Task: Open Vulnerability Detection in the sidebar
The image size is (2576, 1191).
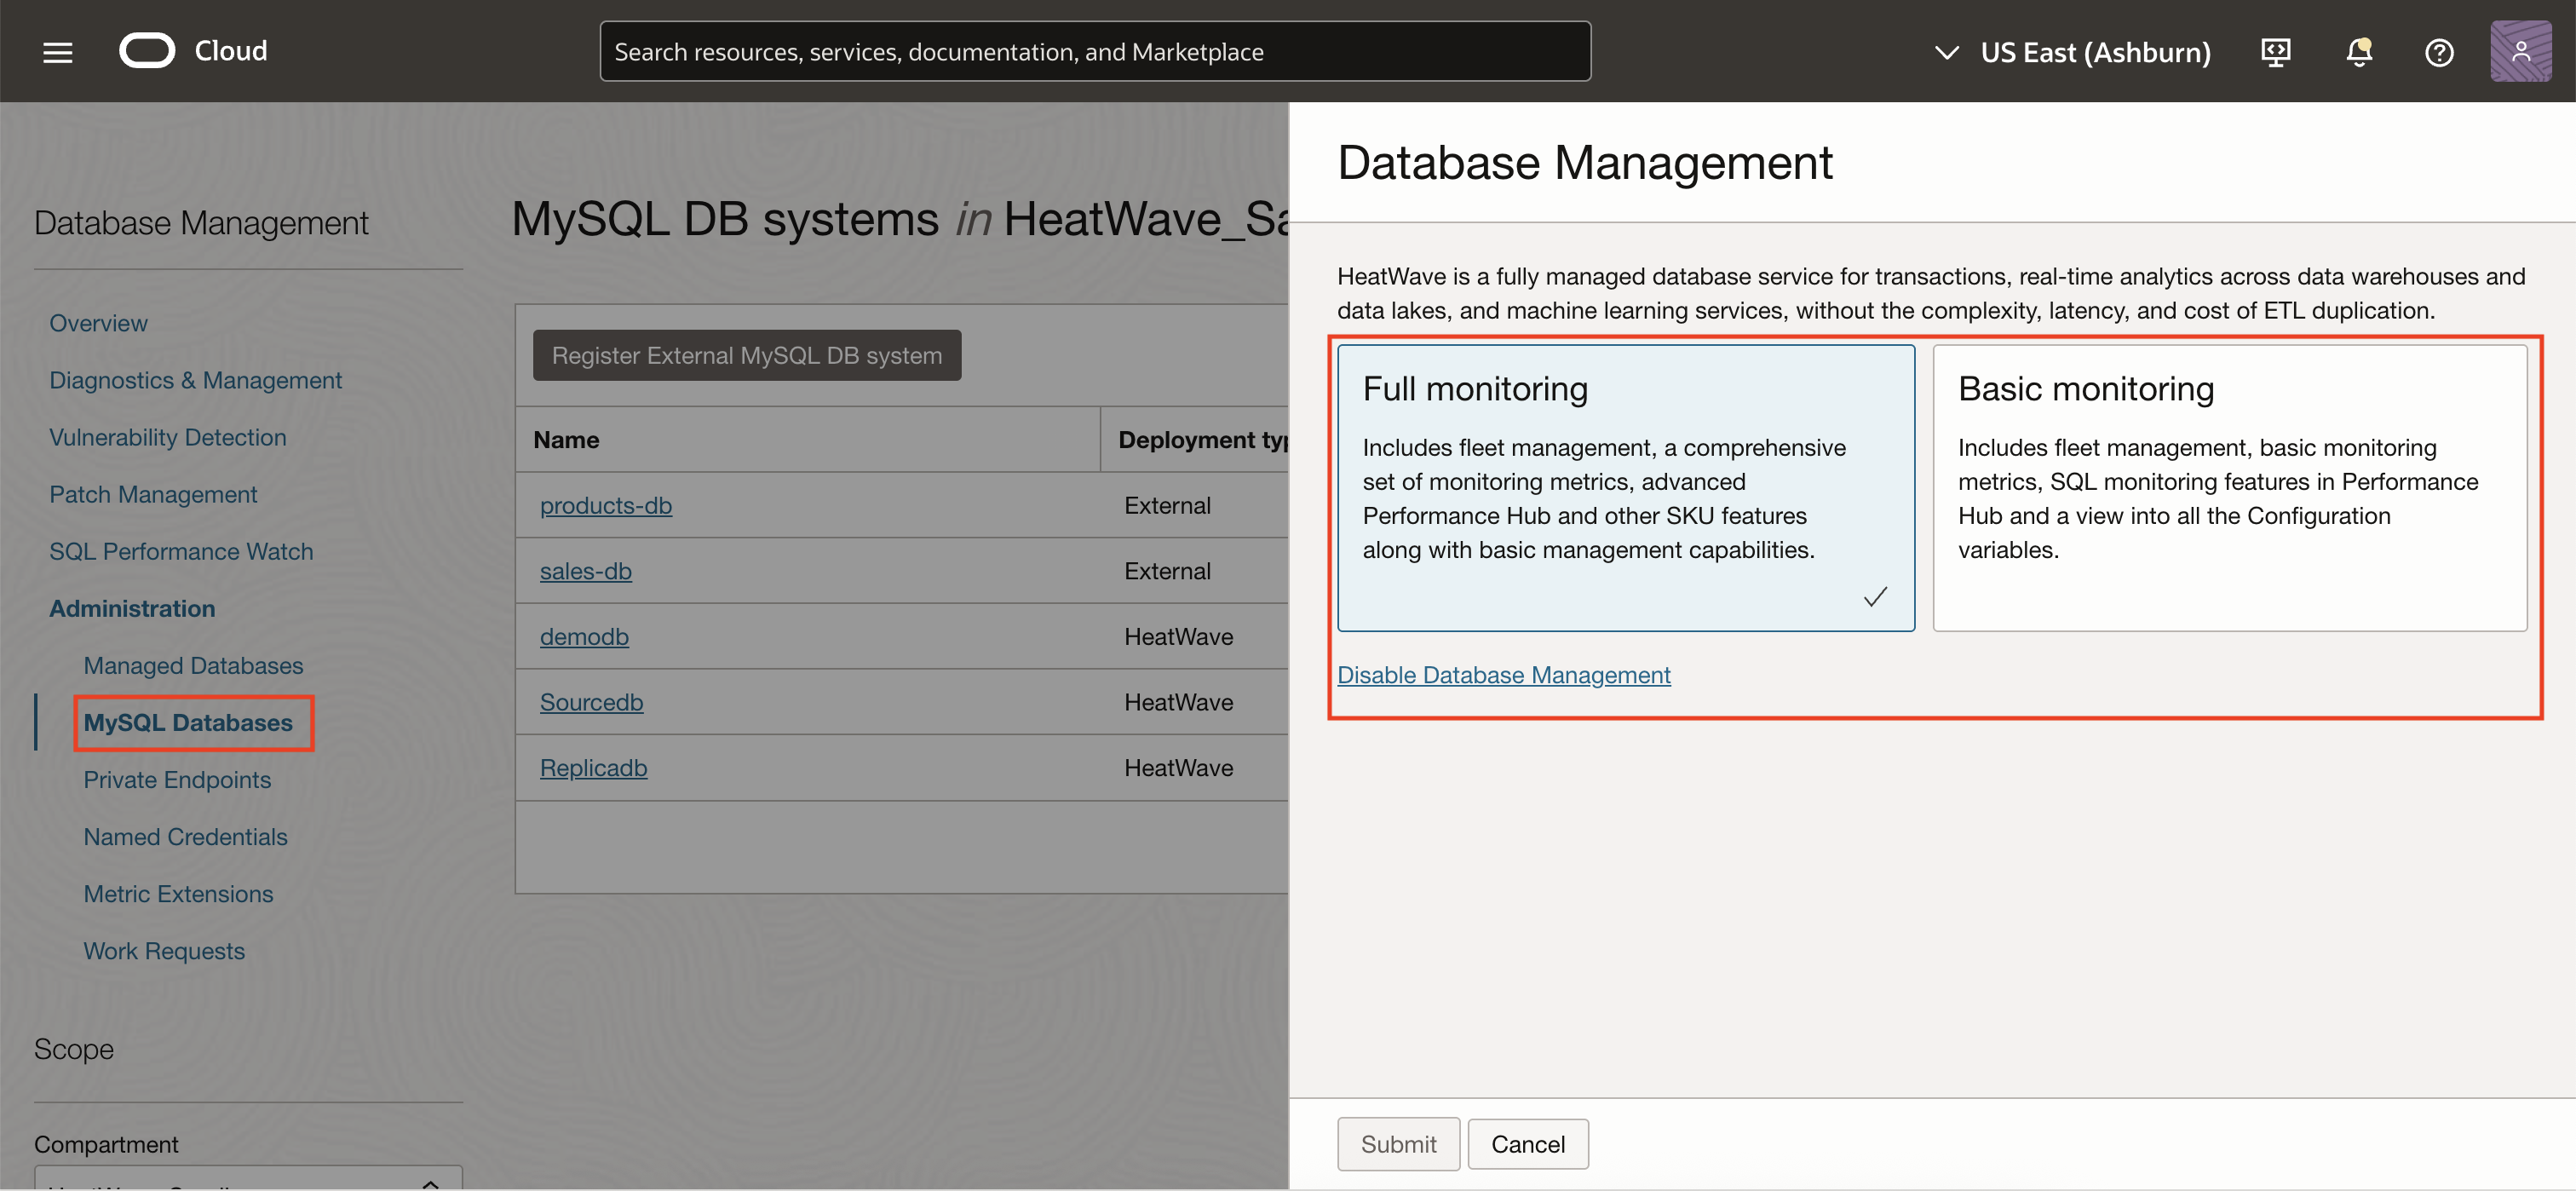Action: (x=167, y=437)
